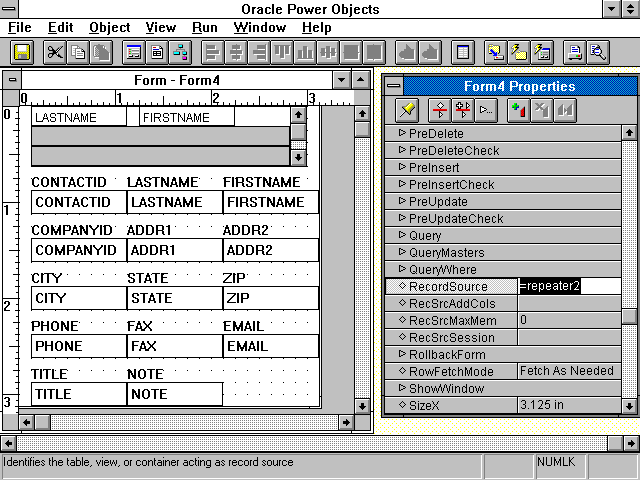Viewport: 640px width, 480px height.
Task: Click the print preview magnifier icon
Action: pos(598,52)
